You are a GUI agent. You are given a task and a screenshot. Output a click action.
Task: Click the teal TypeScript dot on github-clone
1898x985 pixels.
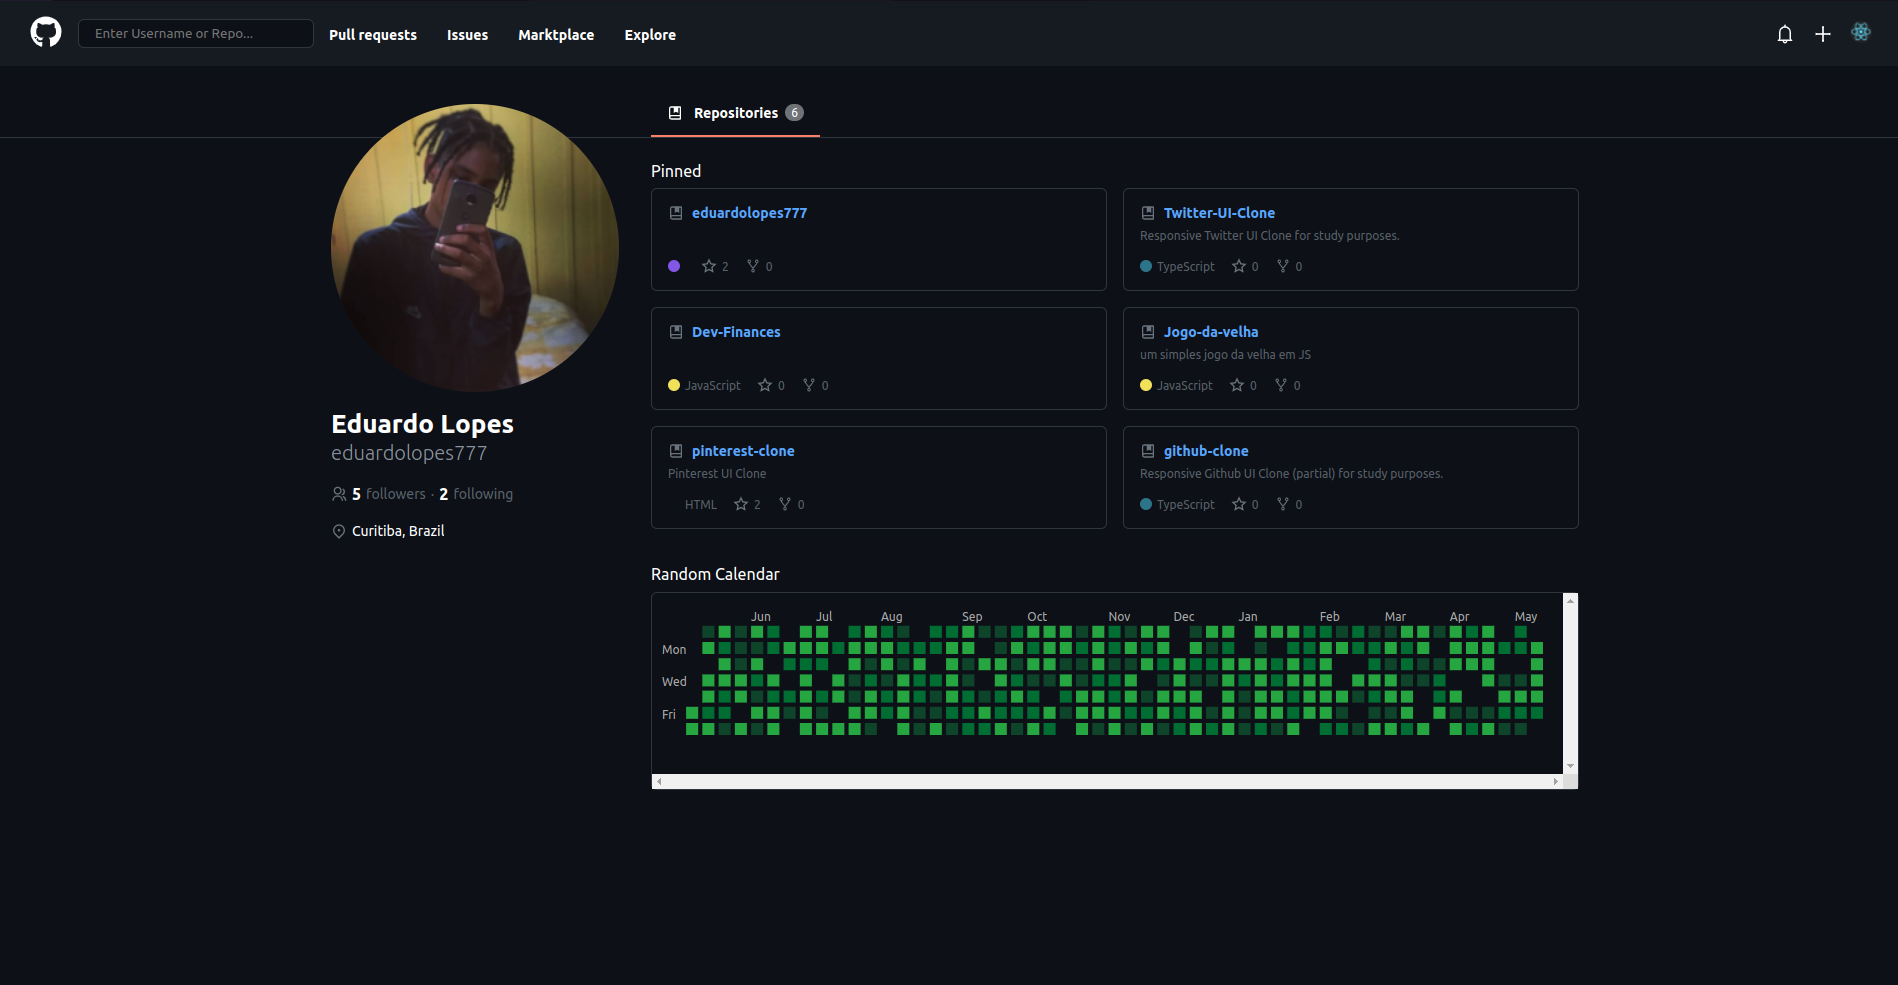[1146, 504]
